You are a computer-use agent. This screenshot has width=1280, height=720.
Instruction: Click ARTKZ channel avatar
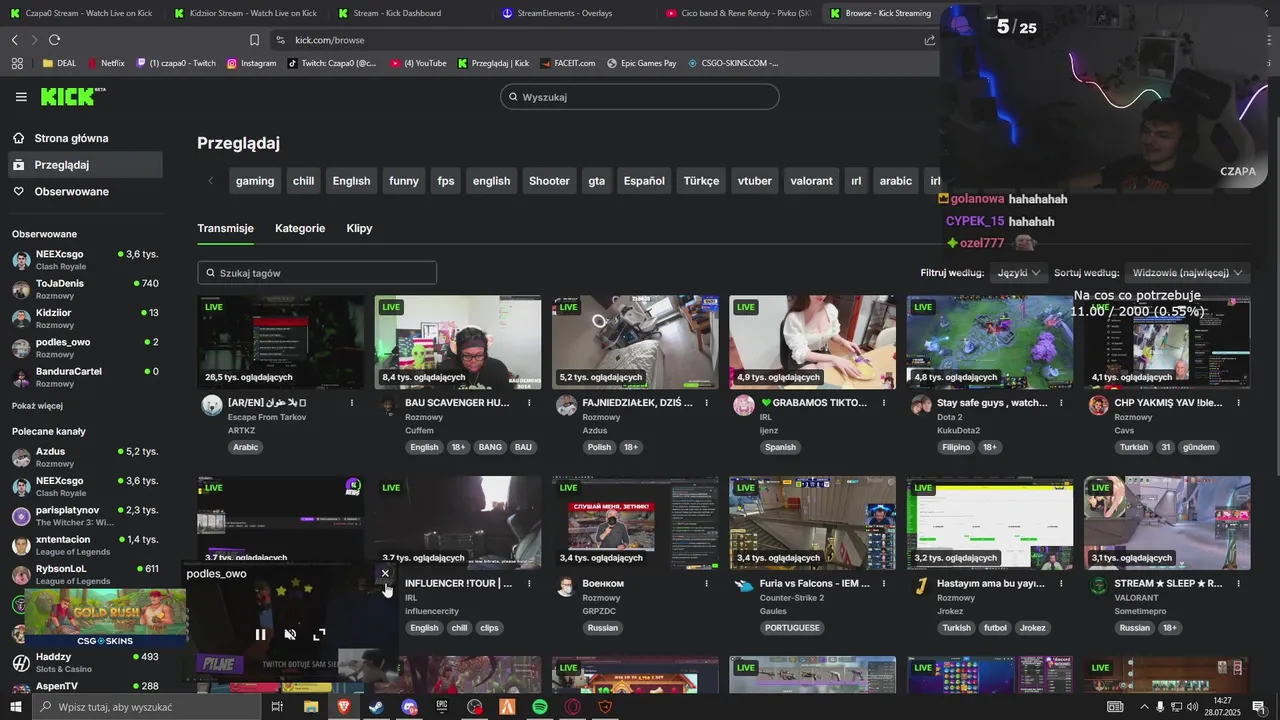click(x=212, y=405)
